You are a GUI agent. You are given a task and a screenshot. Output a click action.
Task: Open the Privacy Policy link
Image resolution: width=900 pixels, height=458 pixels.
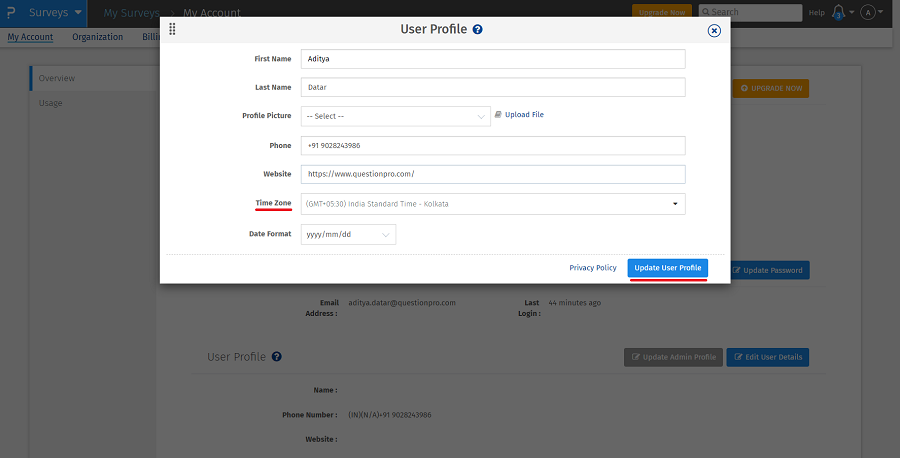pos(593,268)
